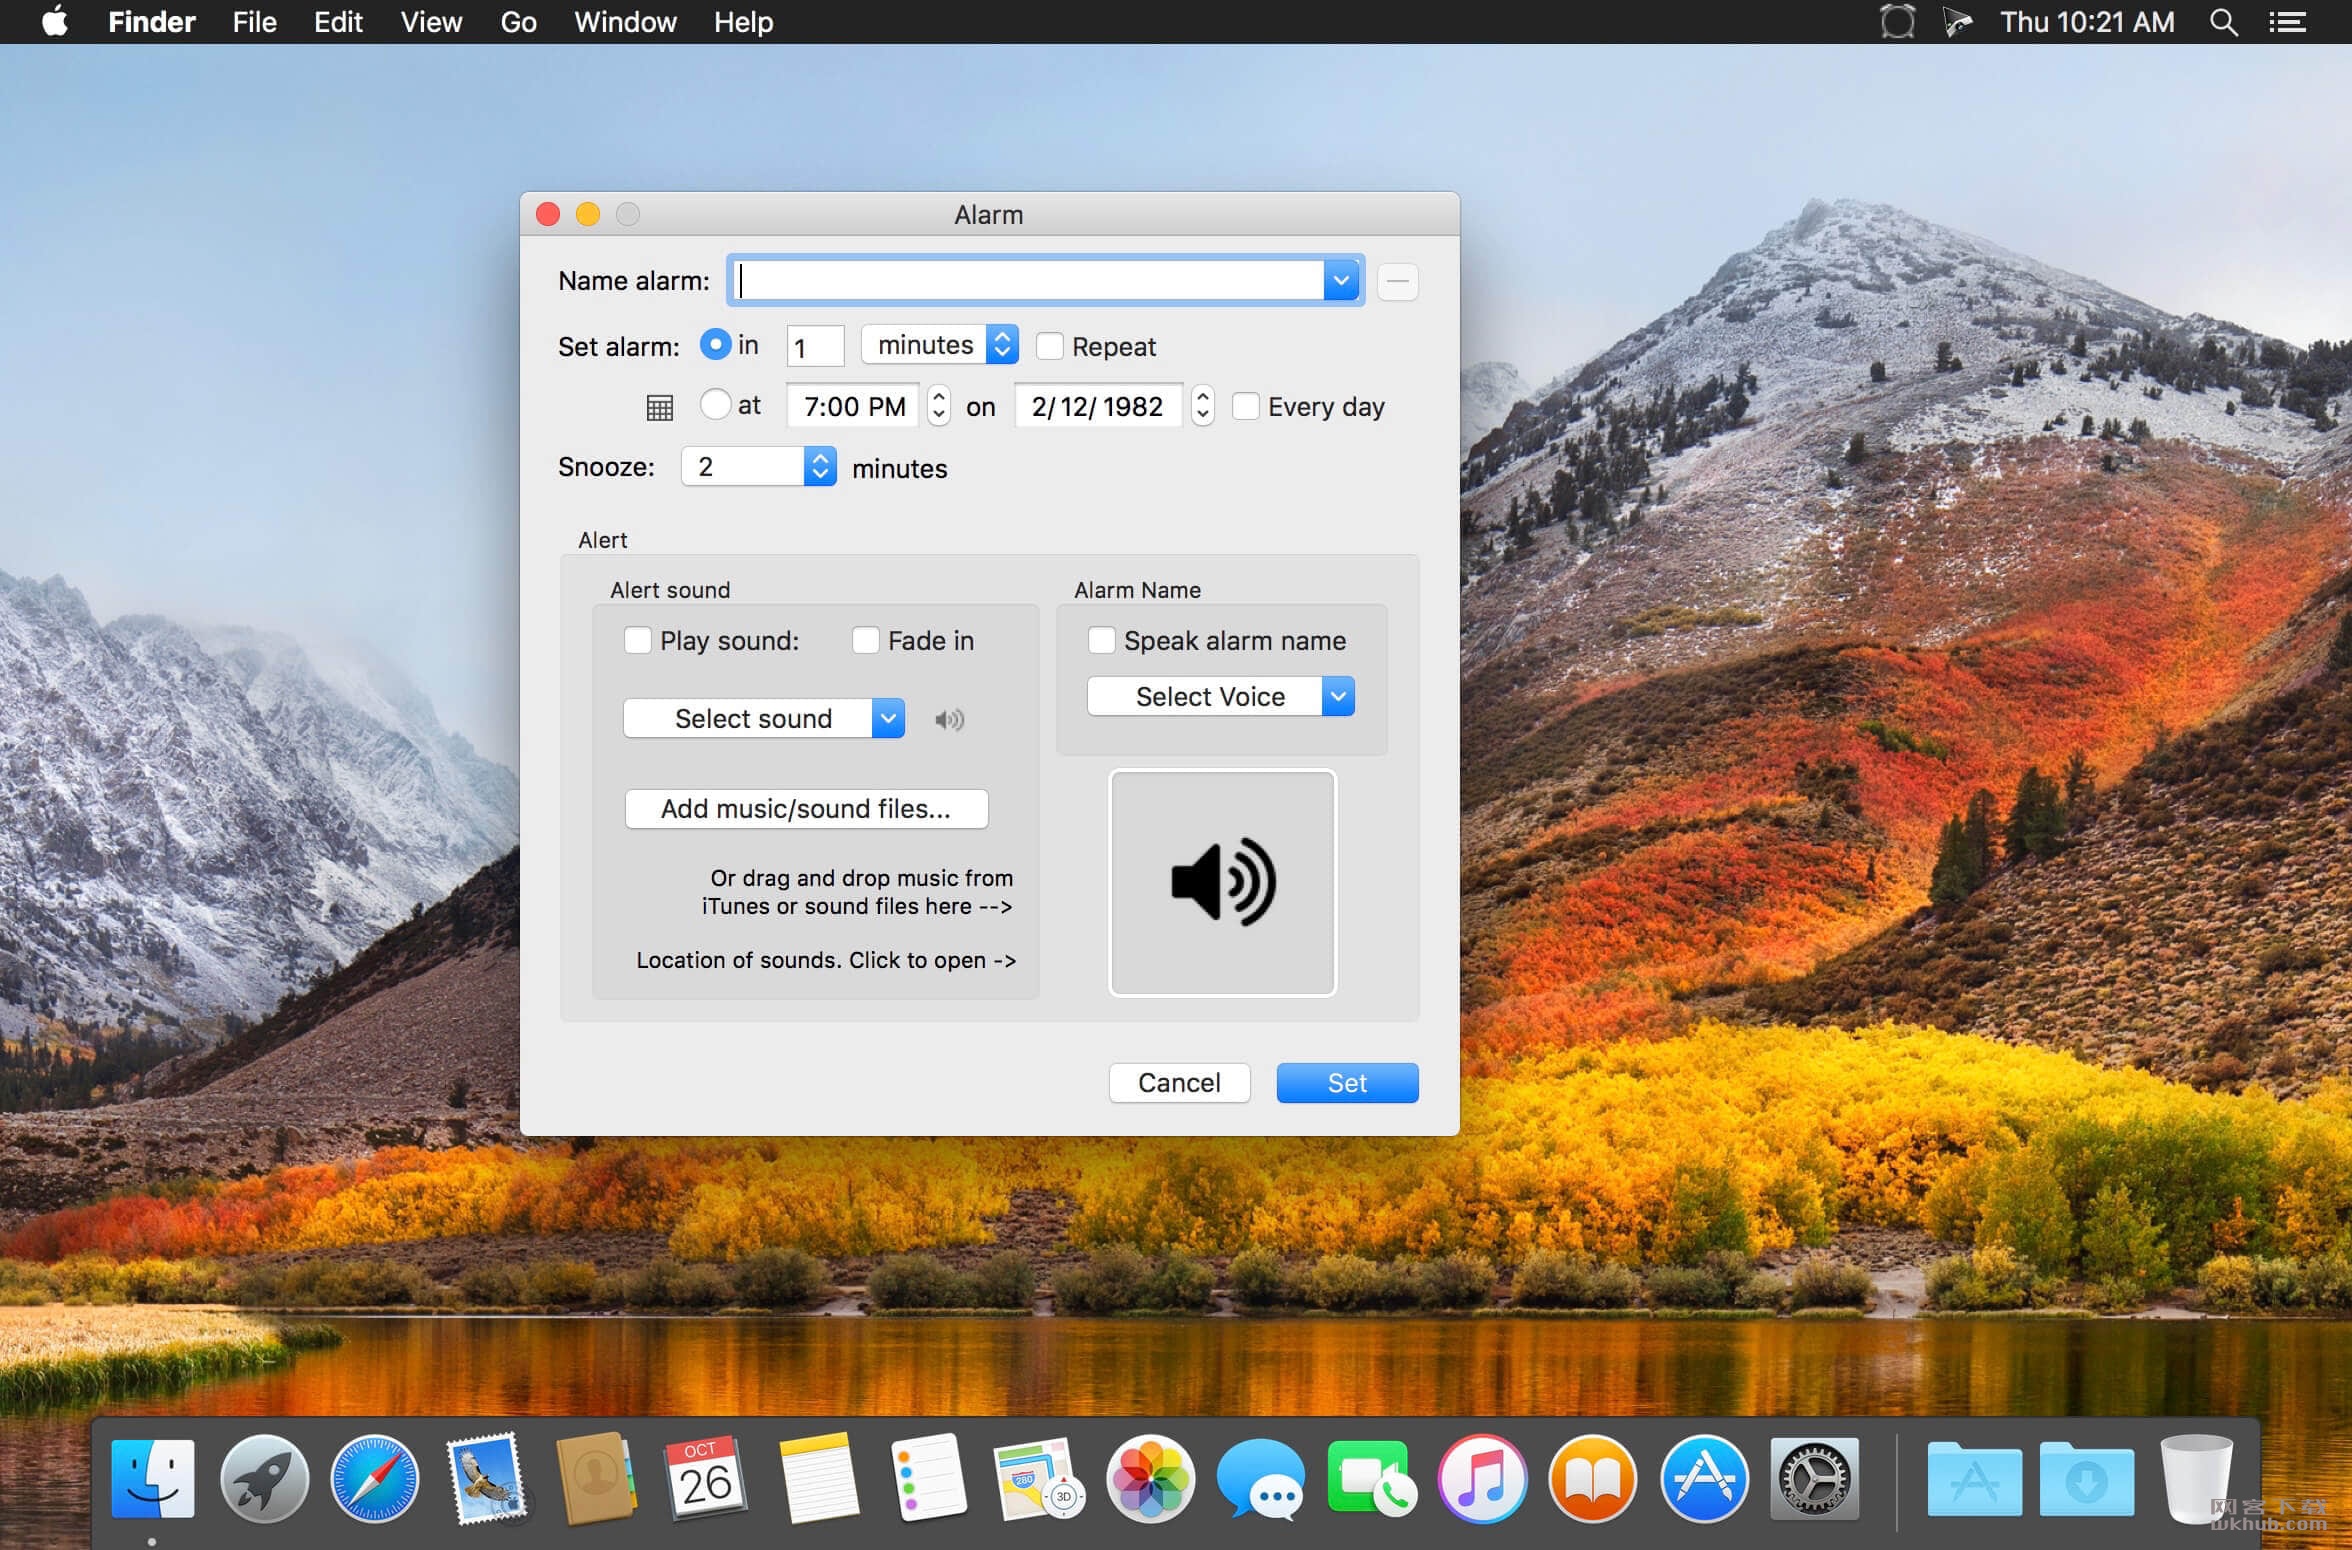Open the minutes unit dropdown
The height and width of the screenshot is (1550, 2352).
point(939,345)
